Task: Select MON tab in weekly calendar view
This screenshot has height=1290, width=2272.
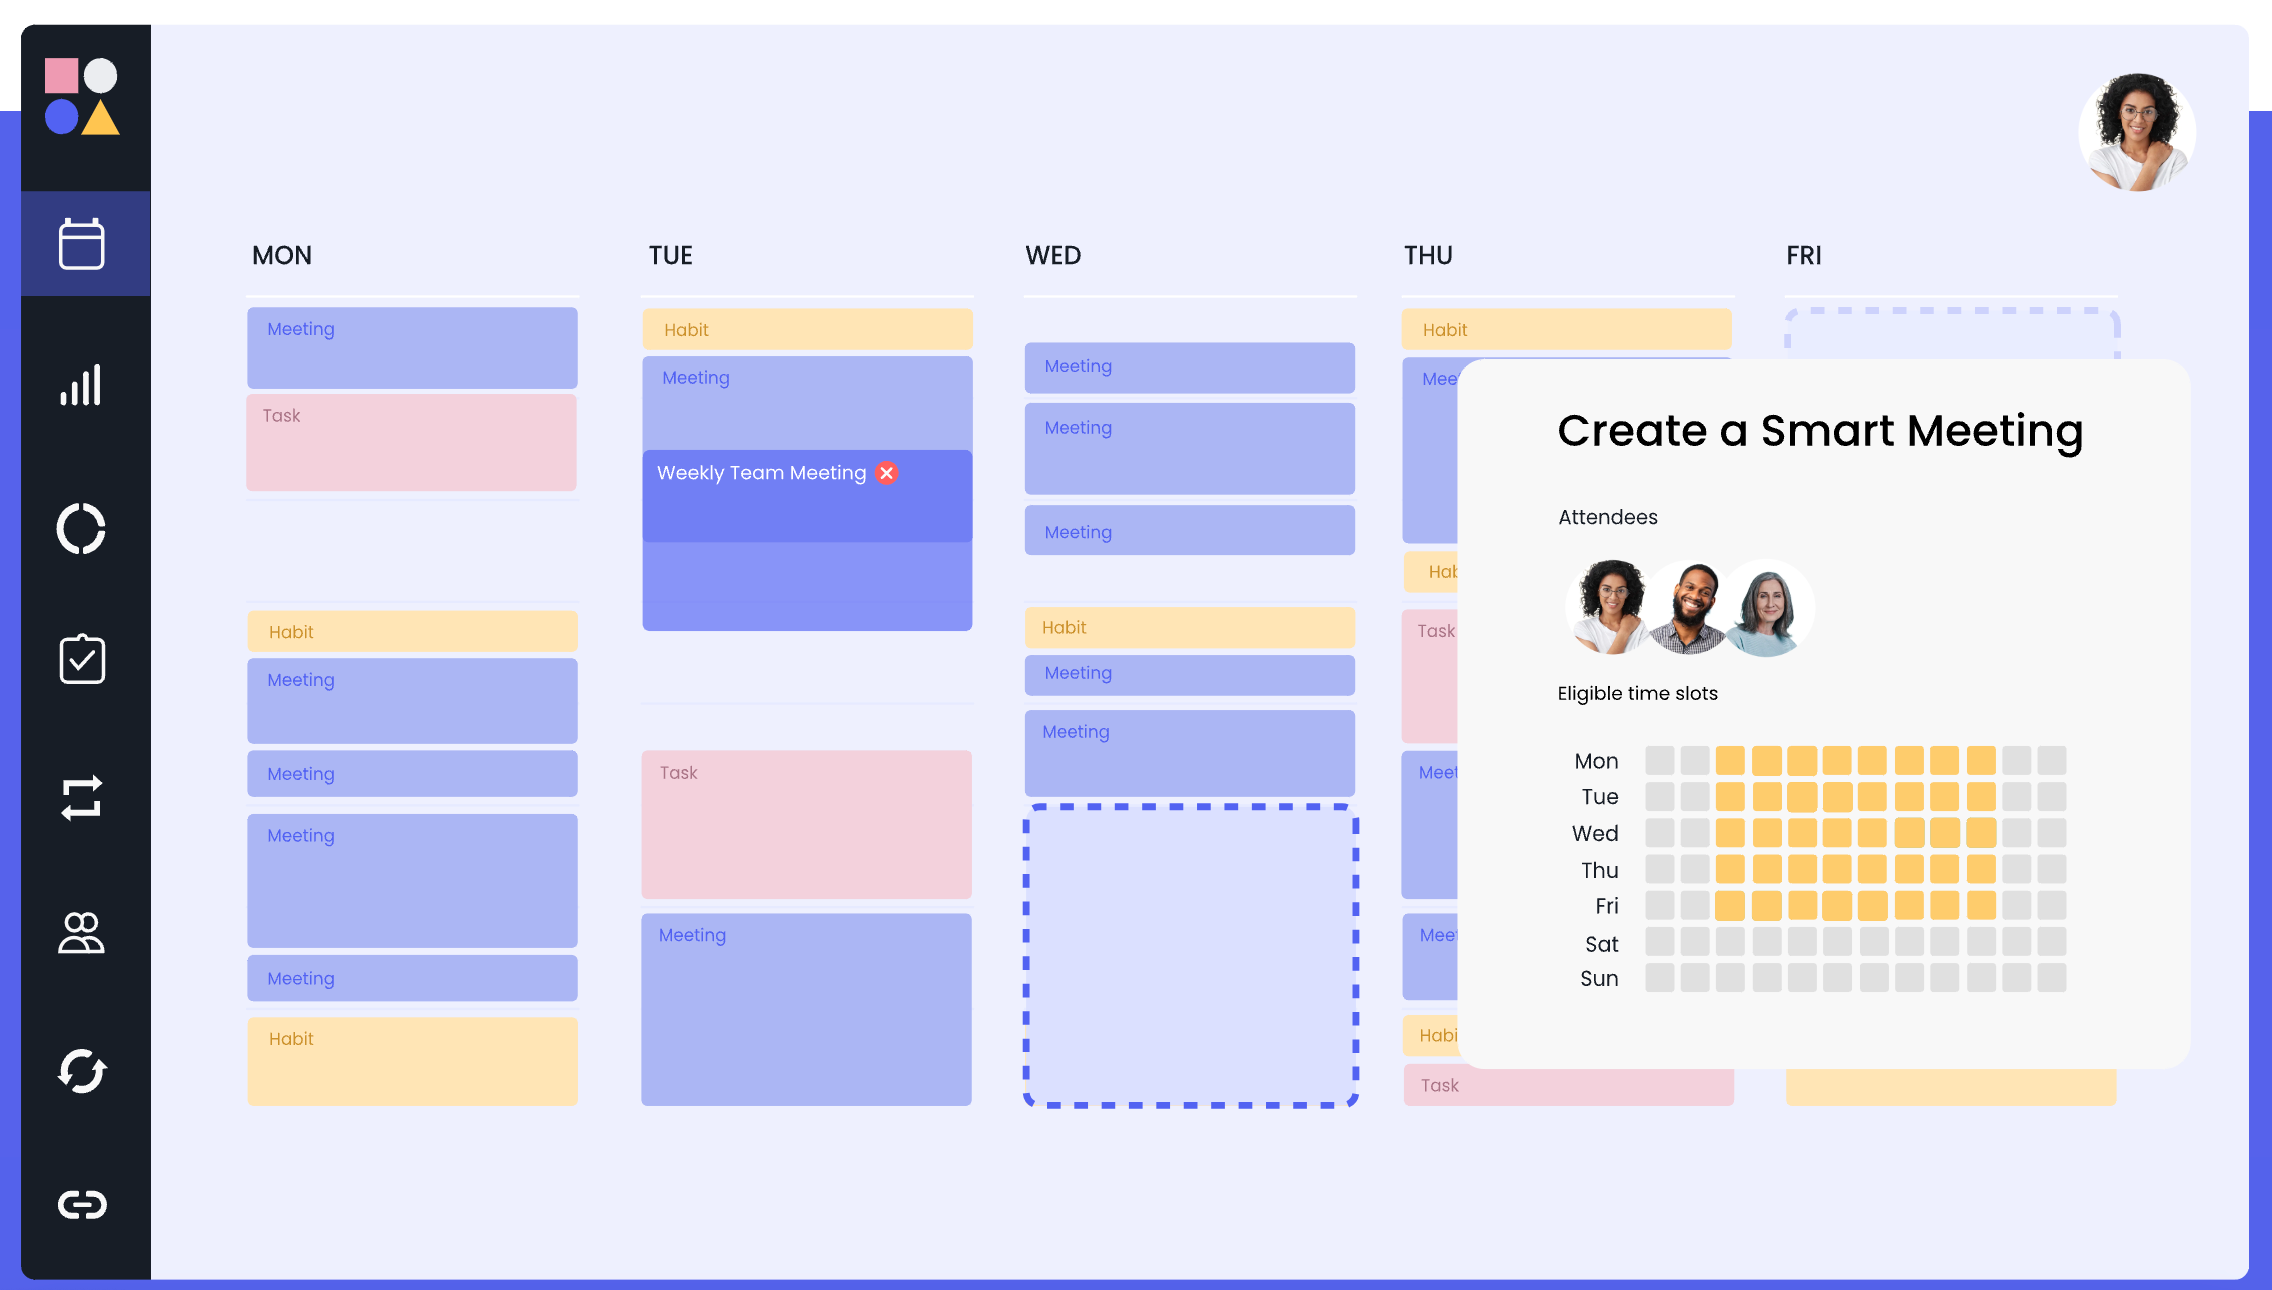Action: point(282,254)
